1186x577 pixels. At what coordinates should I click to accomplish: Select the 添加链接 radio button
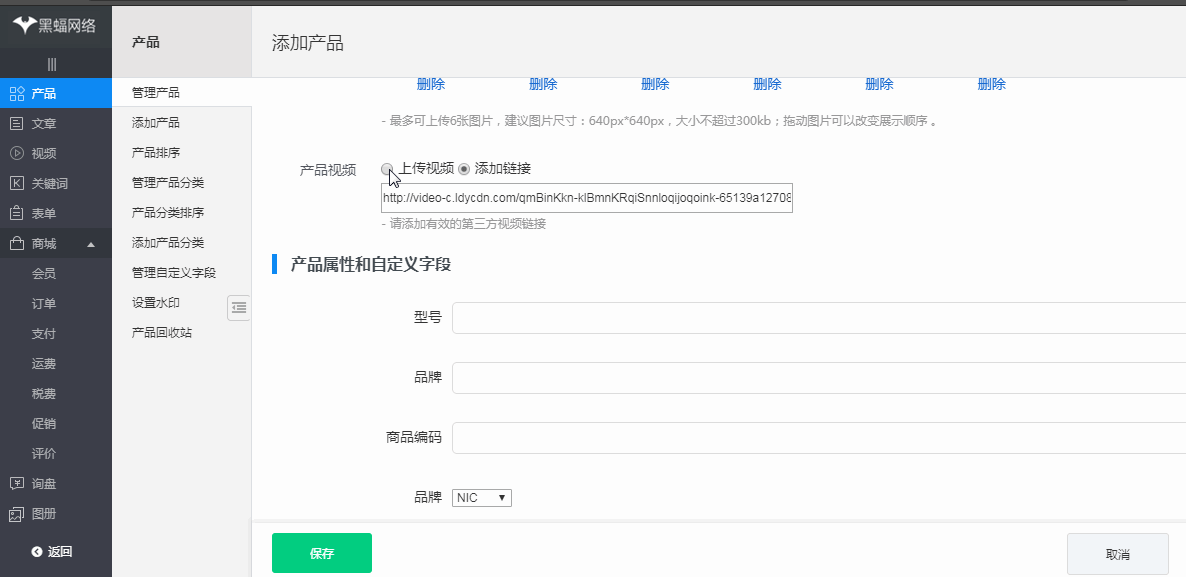(x=464, y=169)
